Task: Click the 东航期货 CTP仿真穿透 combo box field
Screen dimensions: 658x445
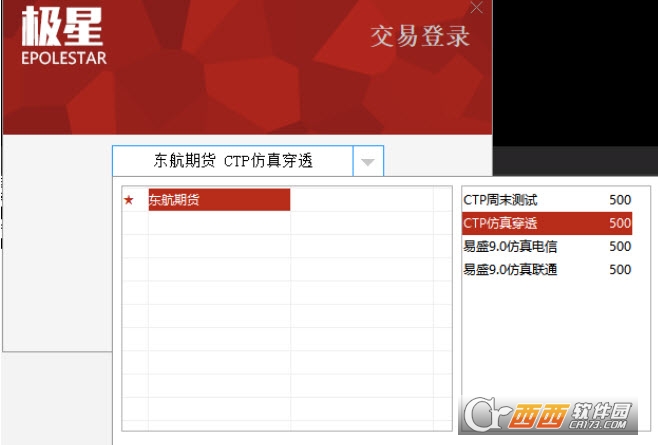Action: point(233,161)
